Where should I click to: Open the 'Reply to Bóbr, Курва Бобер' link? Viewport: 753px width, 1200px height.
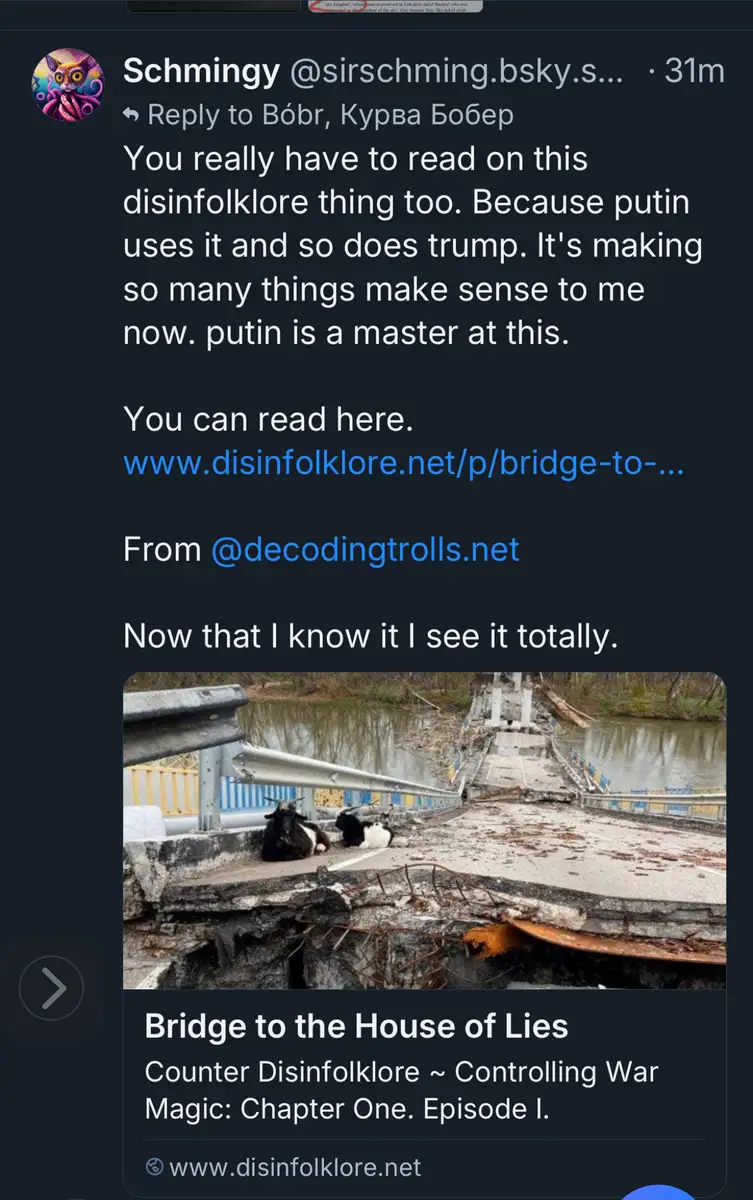[330, 115]
